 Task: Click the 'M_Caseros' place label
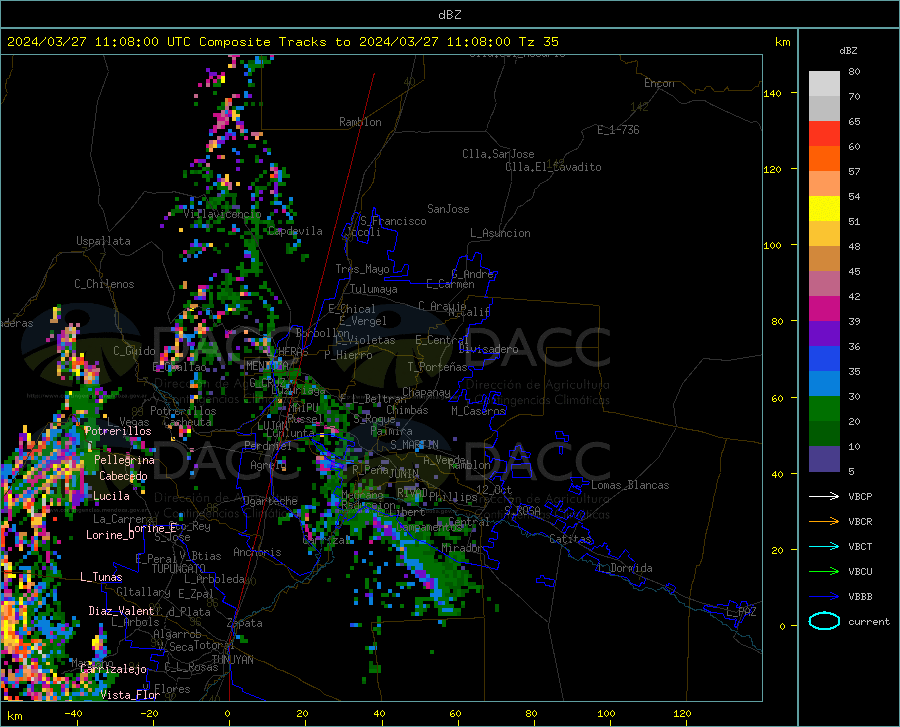[478, 411]
